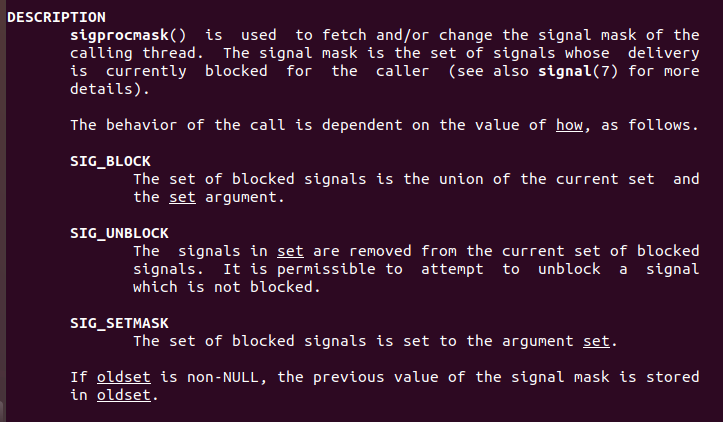Click the word 'behavior' in second paragraph
The height and width of the screenshot is (422, 723).
coord(138,125)
